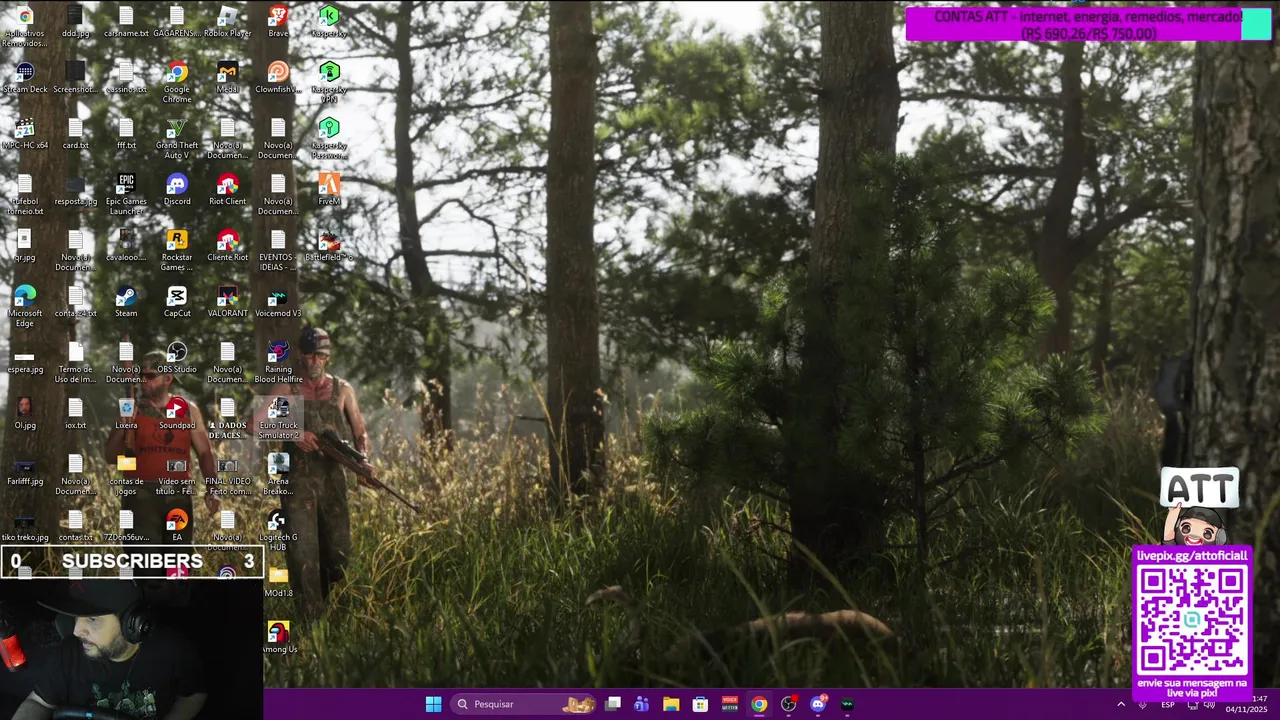Select the carsname.txt file

click(x=126, y=22)
